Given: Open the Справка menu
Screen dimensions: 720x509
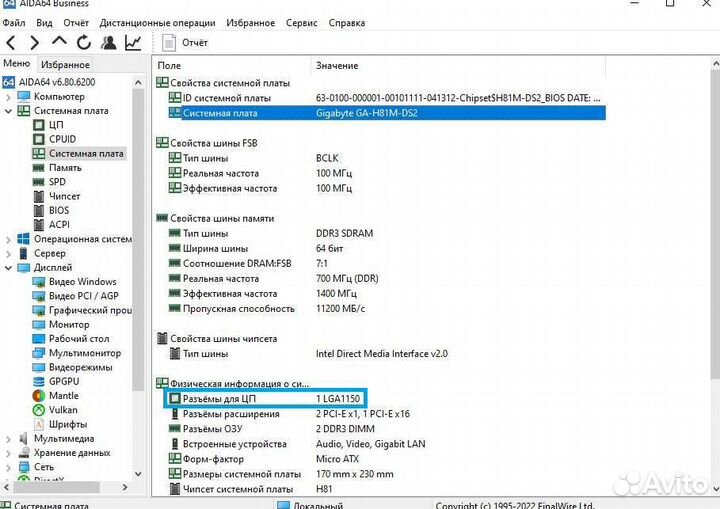Looking at the screenshot, I should [x=347, y=23].
